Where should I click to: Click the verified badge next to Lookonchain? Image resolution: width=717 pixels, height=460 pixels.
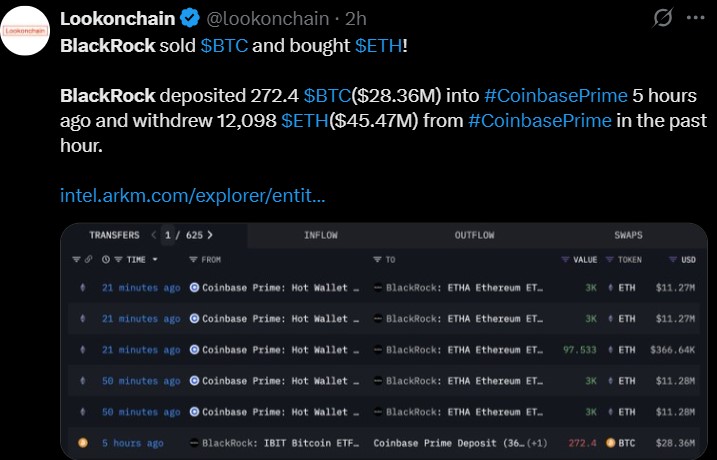190,18
